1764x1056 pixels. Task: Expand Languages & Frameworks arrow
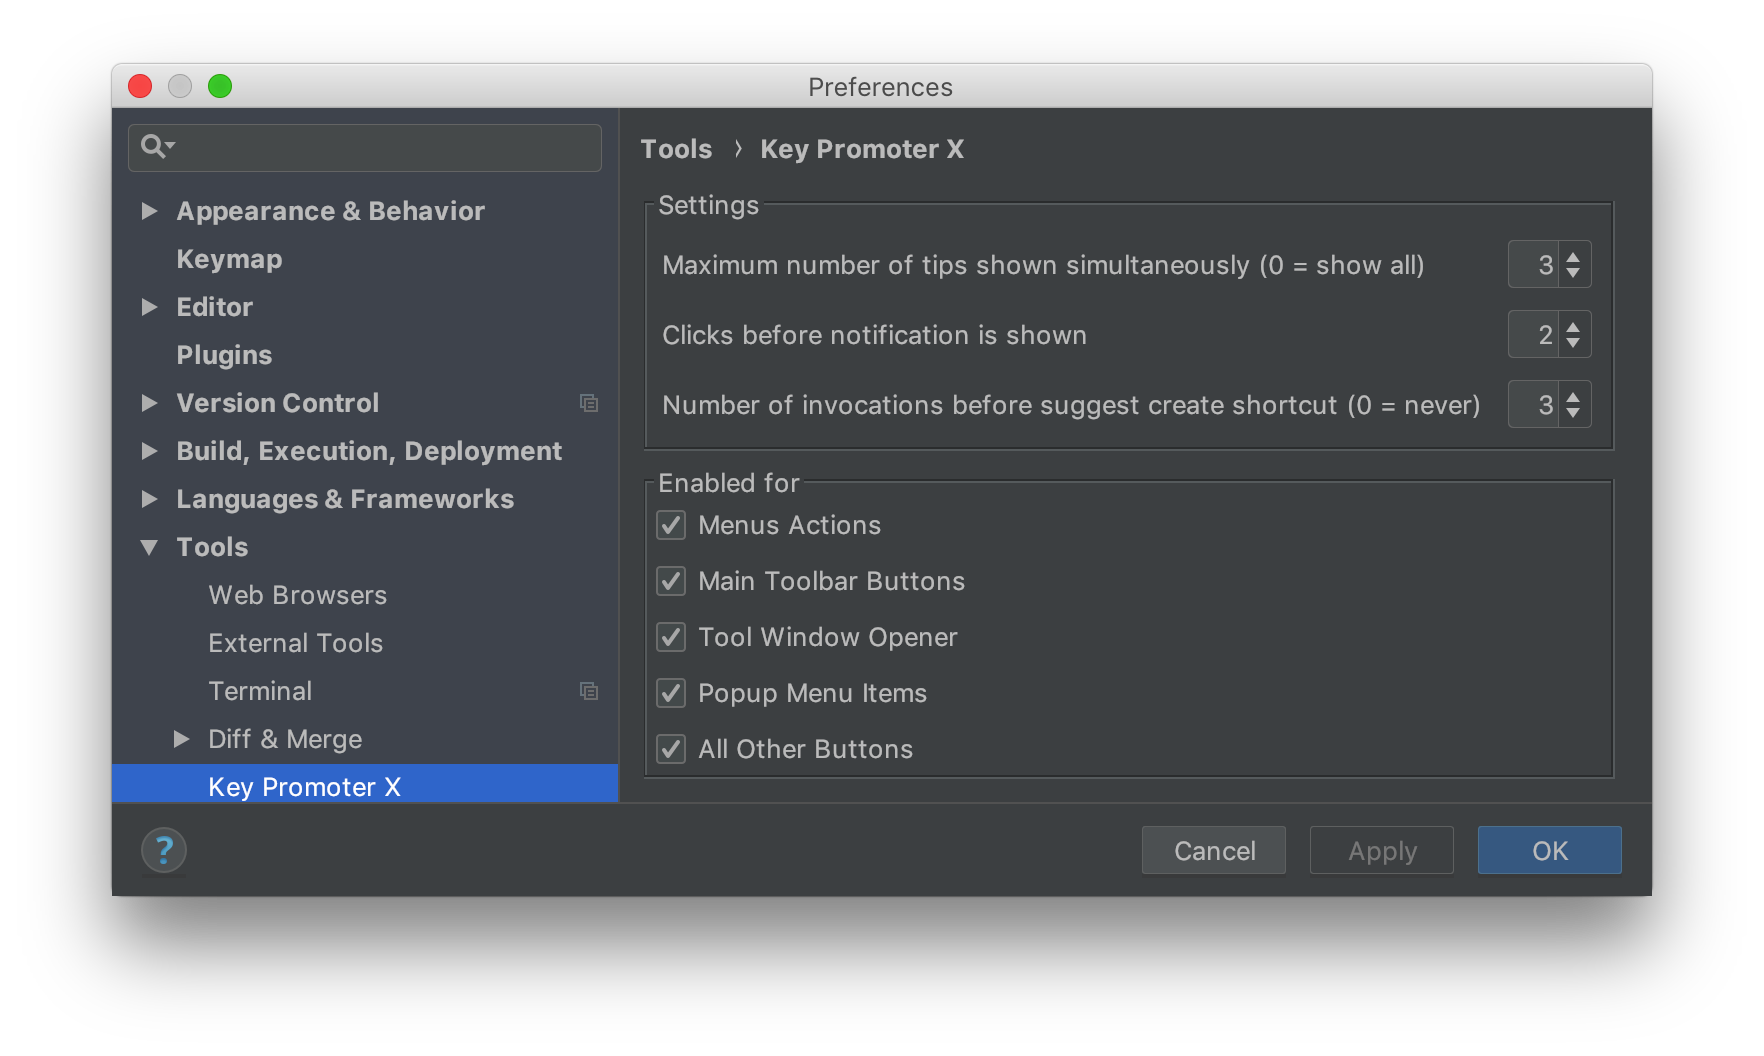pos(150,499)
